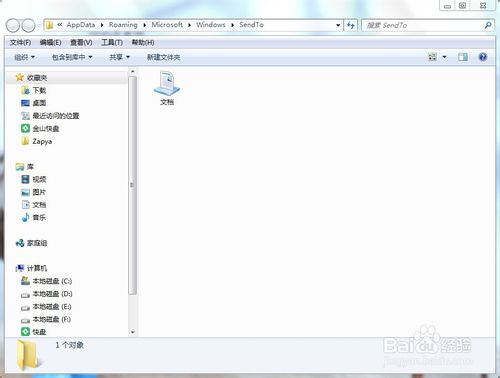Open the 包含到库中 dropdown
Viewport: 500px width, 378px height.
point(72,57)
